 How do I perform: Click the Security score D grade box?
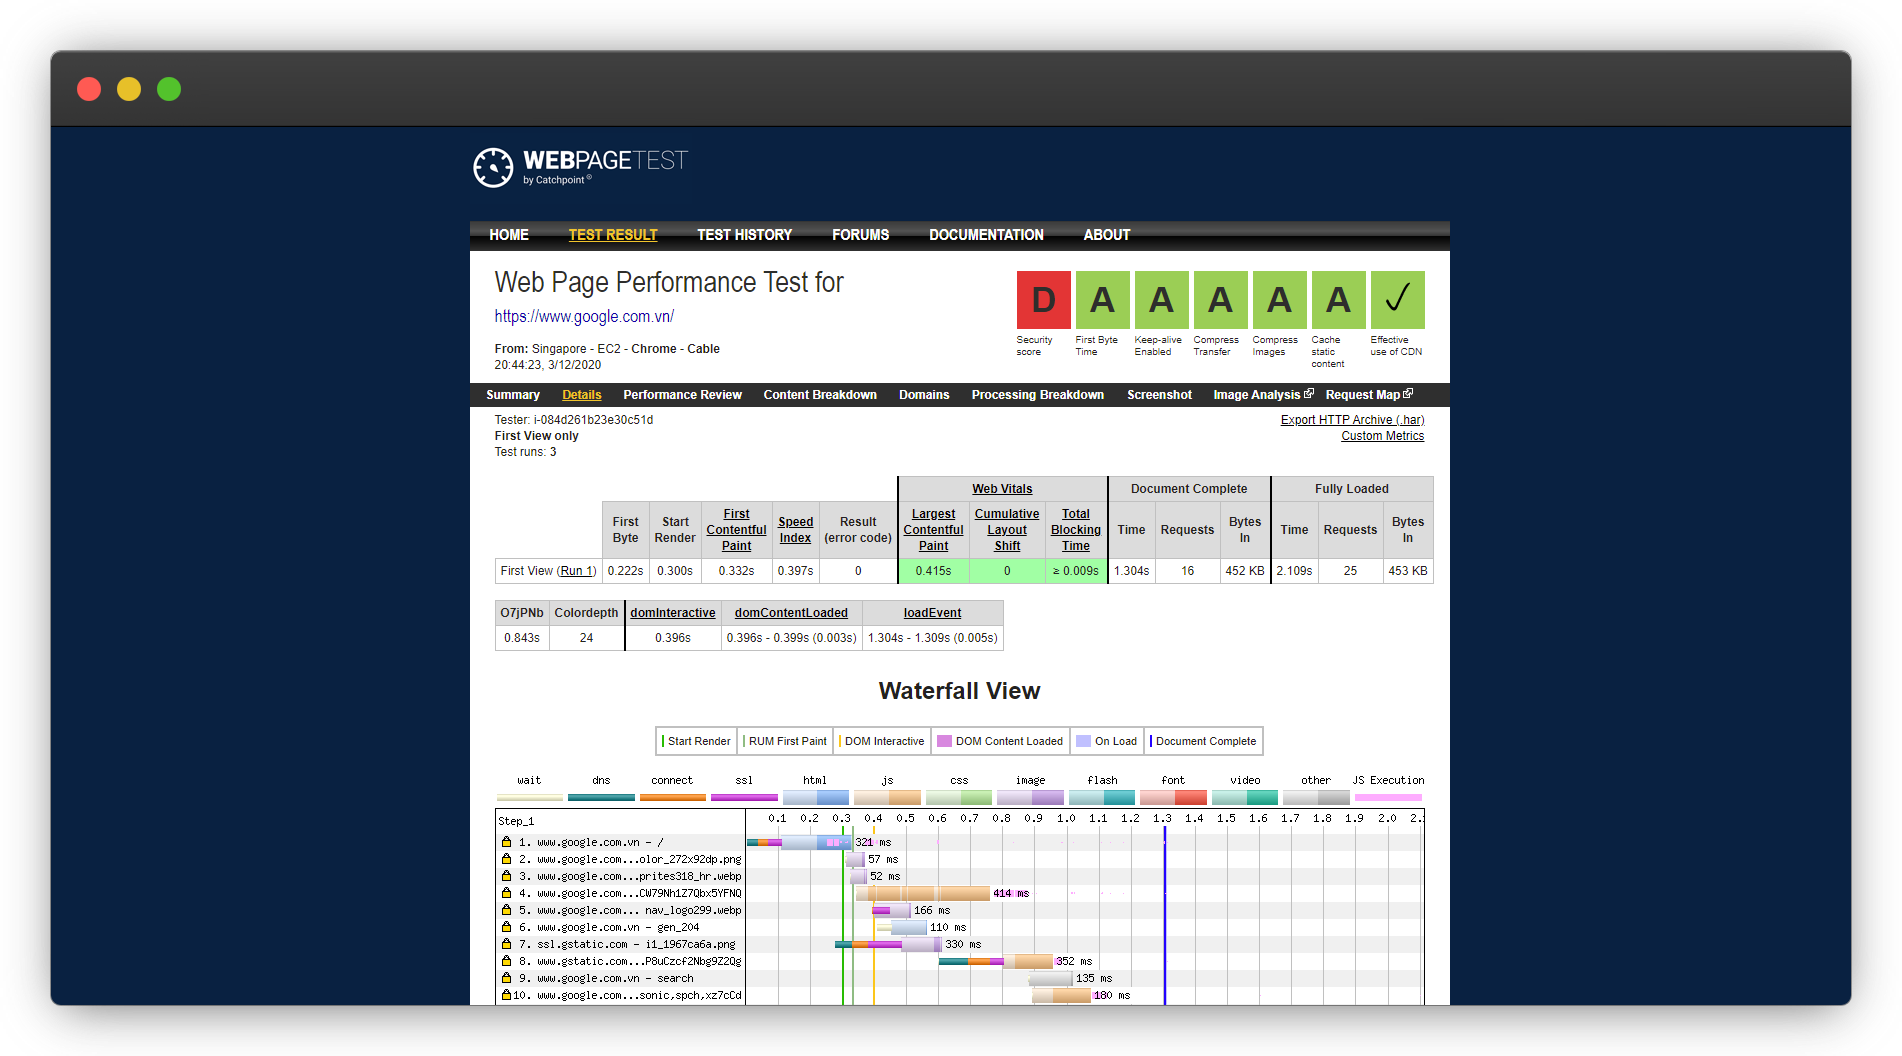tap(1043, 300)
